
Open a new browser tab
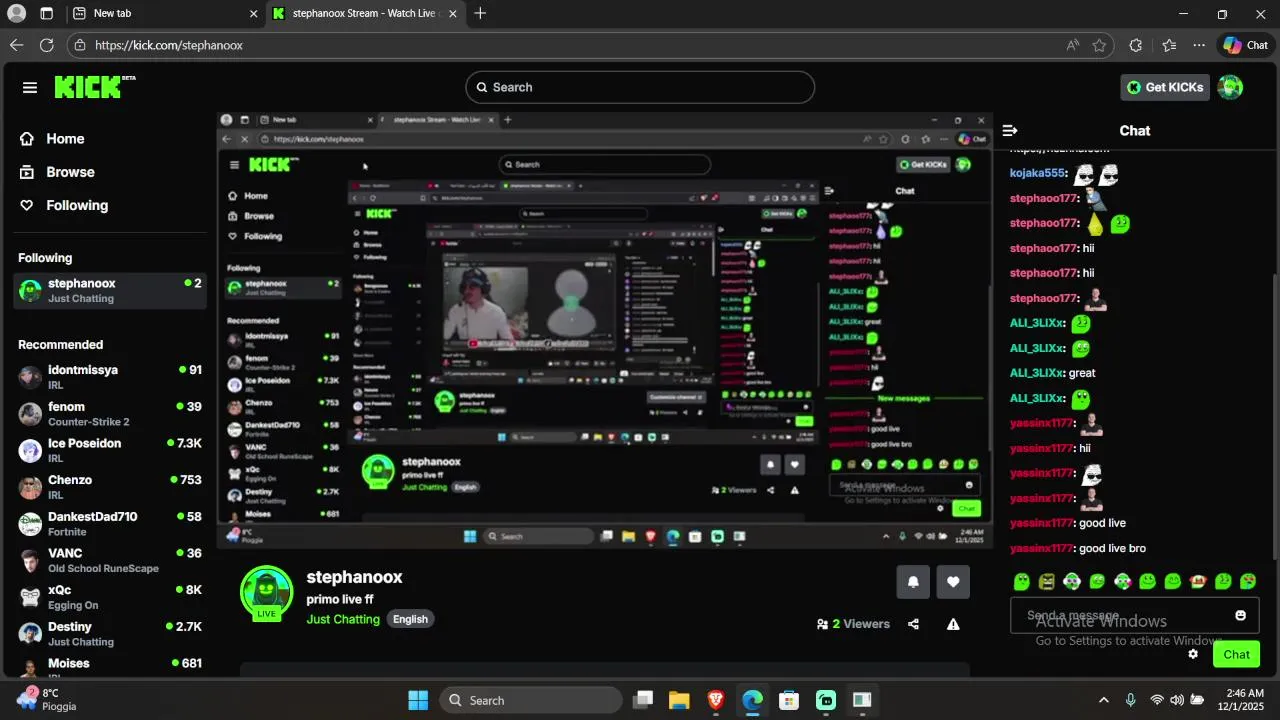[481, 14]
